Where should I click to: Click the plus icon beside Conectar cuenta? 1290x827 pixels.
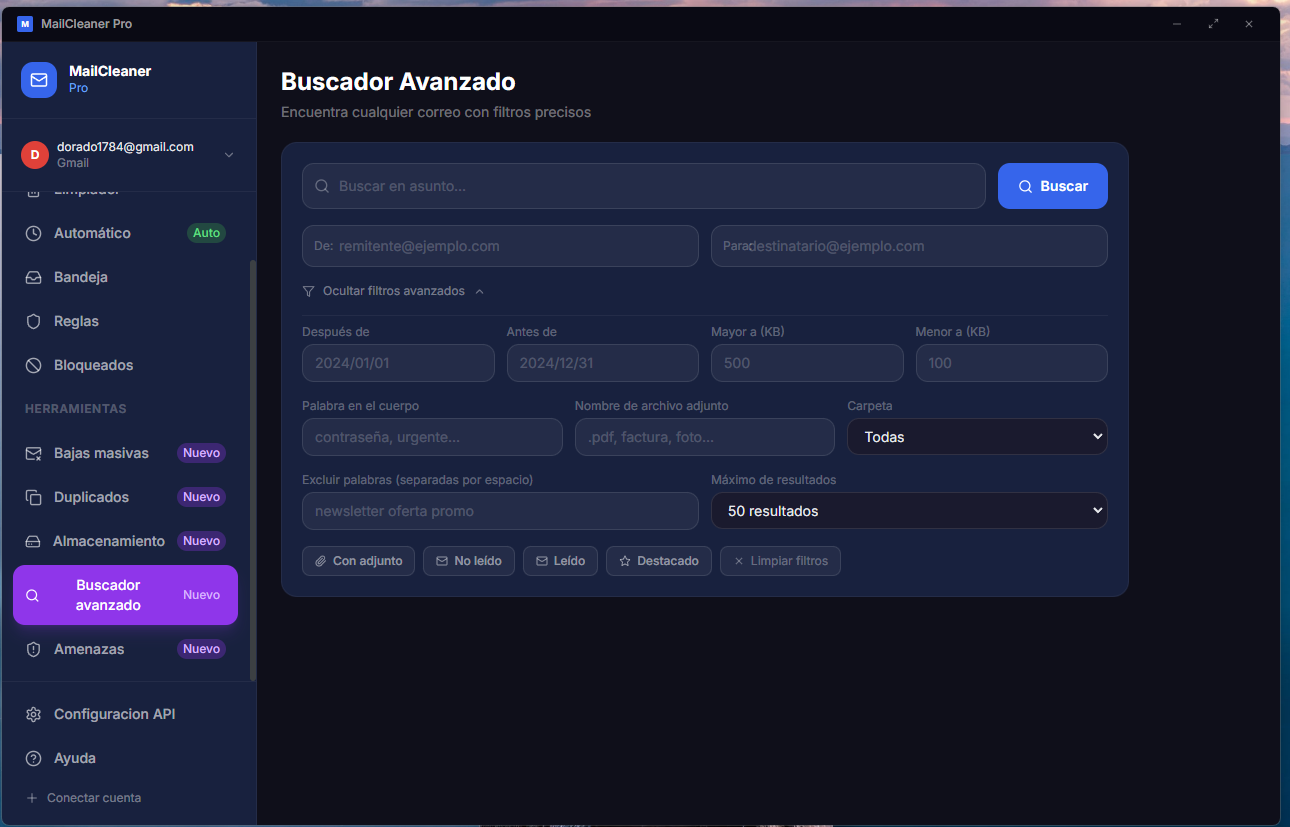pos(31,798)
